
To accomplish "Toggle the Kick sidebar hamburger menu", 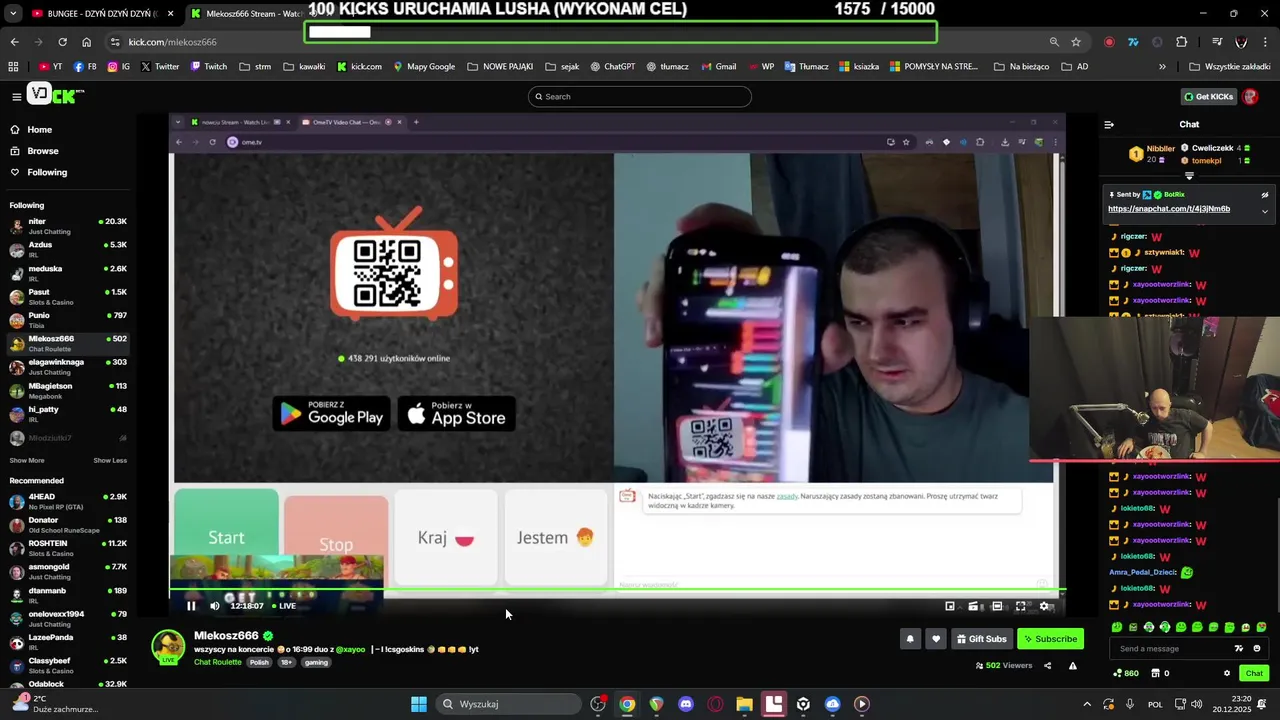I will pos(16,97).
